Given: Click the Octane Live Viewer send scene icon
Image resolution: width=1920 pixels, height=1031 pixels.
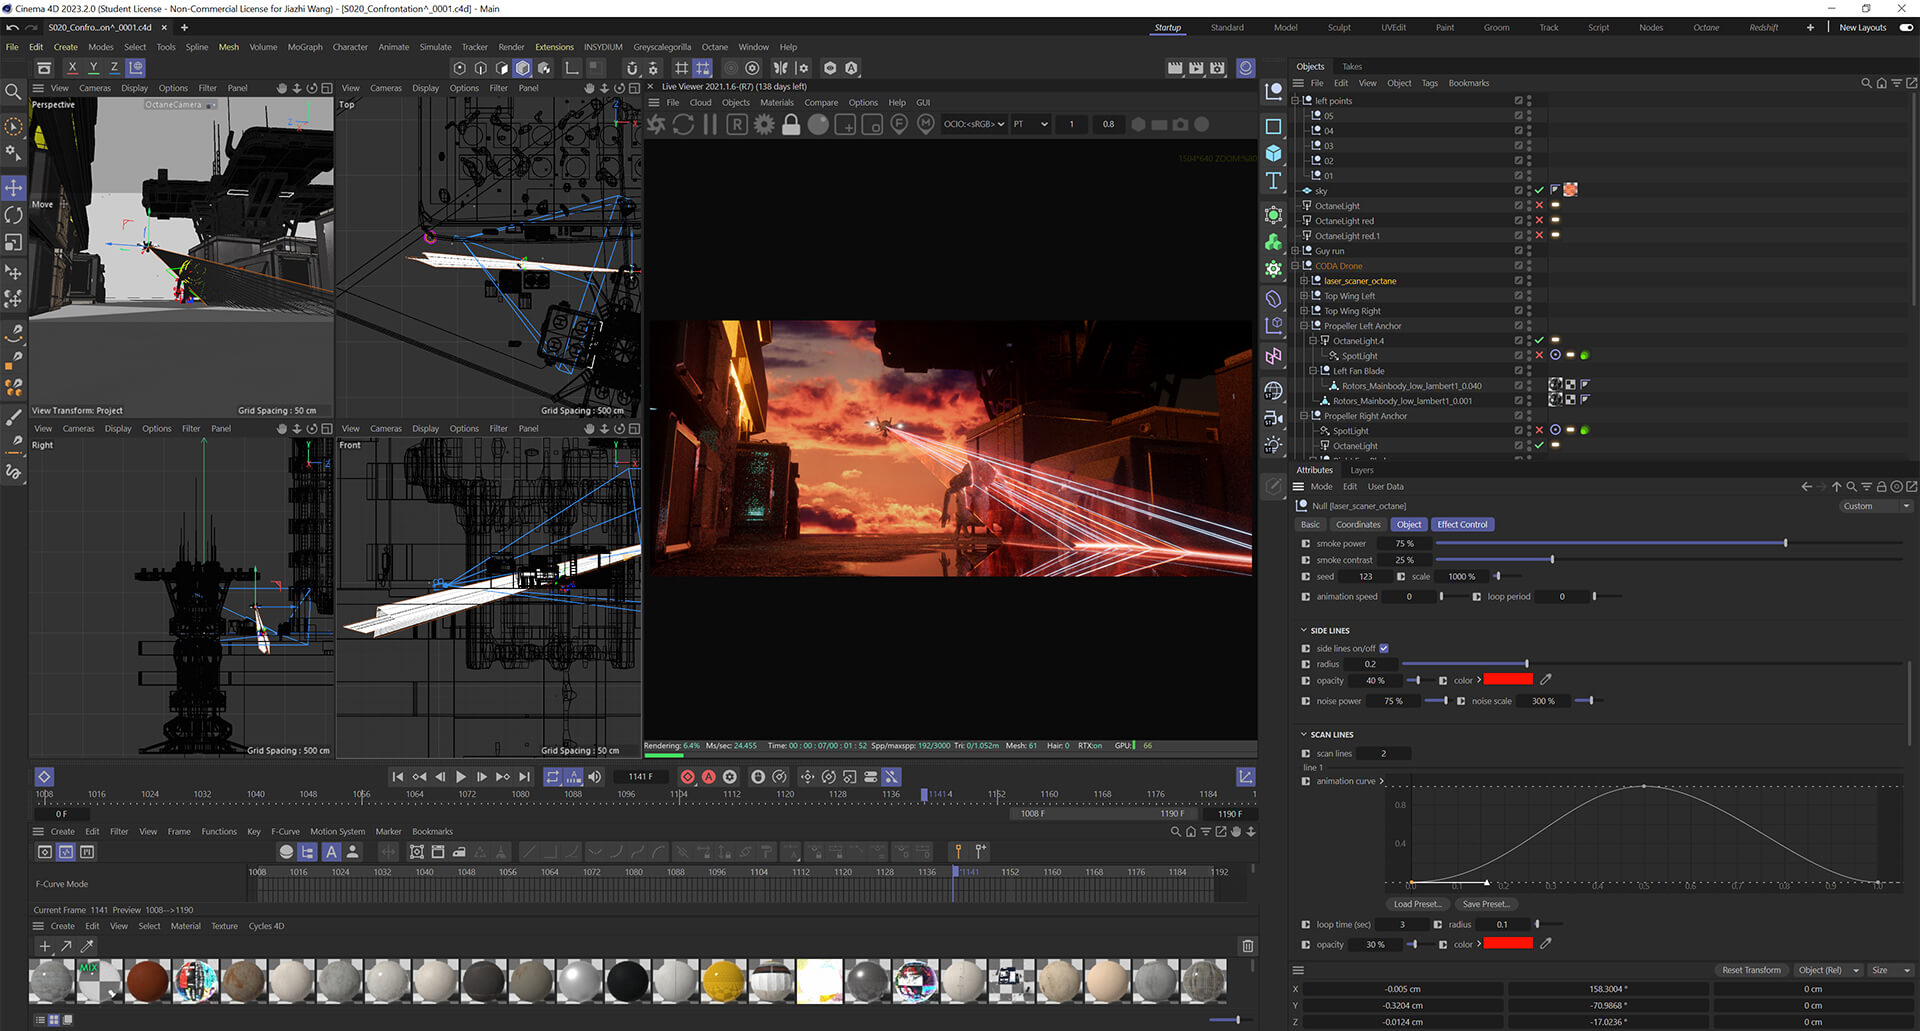Looking at the screenshot, I should coord(656,124).
